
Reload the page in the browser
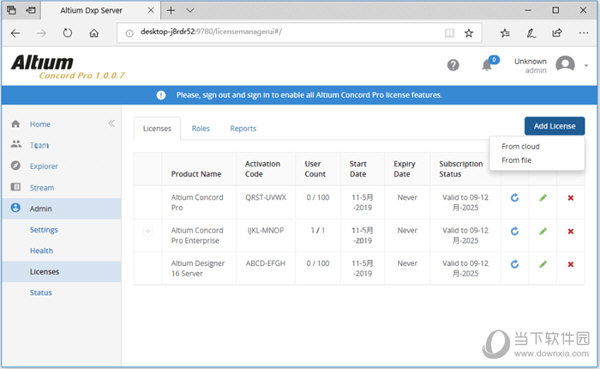click(67, 33)
